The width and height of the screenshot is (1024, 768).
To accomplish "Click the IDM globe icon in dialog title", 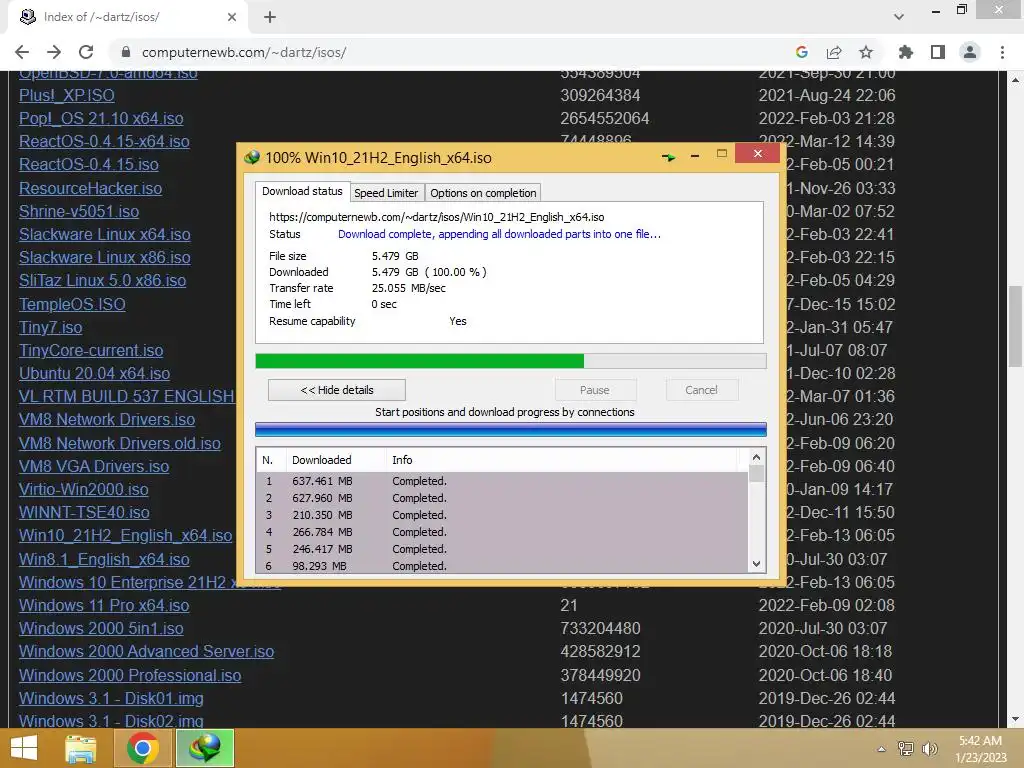I will pyautogui.click(x=251, y=157).
